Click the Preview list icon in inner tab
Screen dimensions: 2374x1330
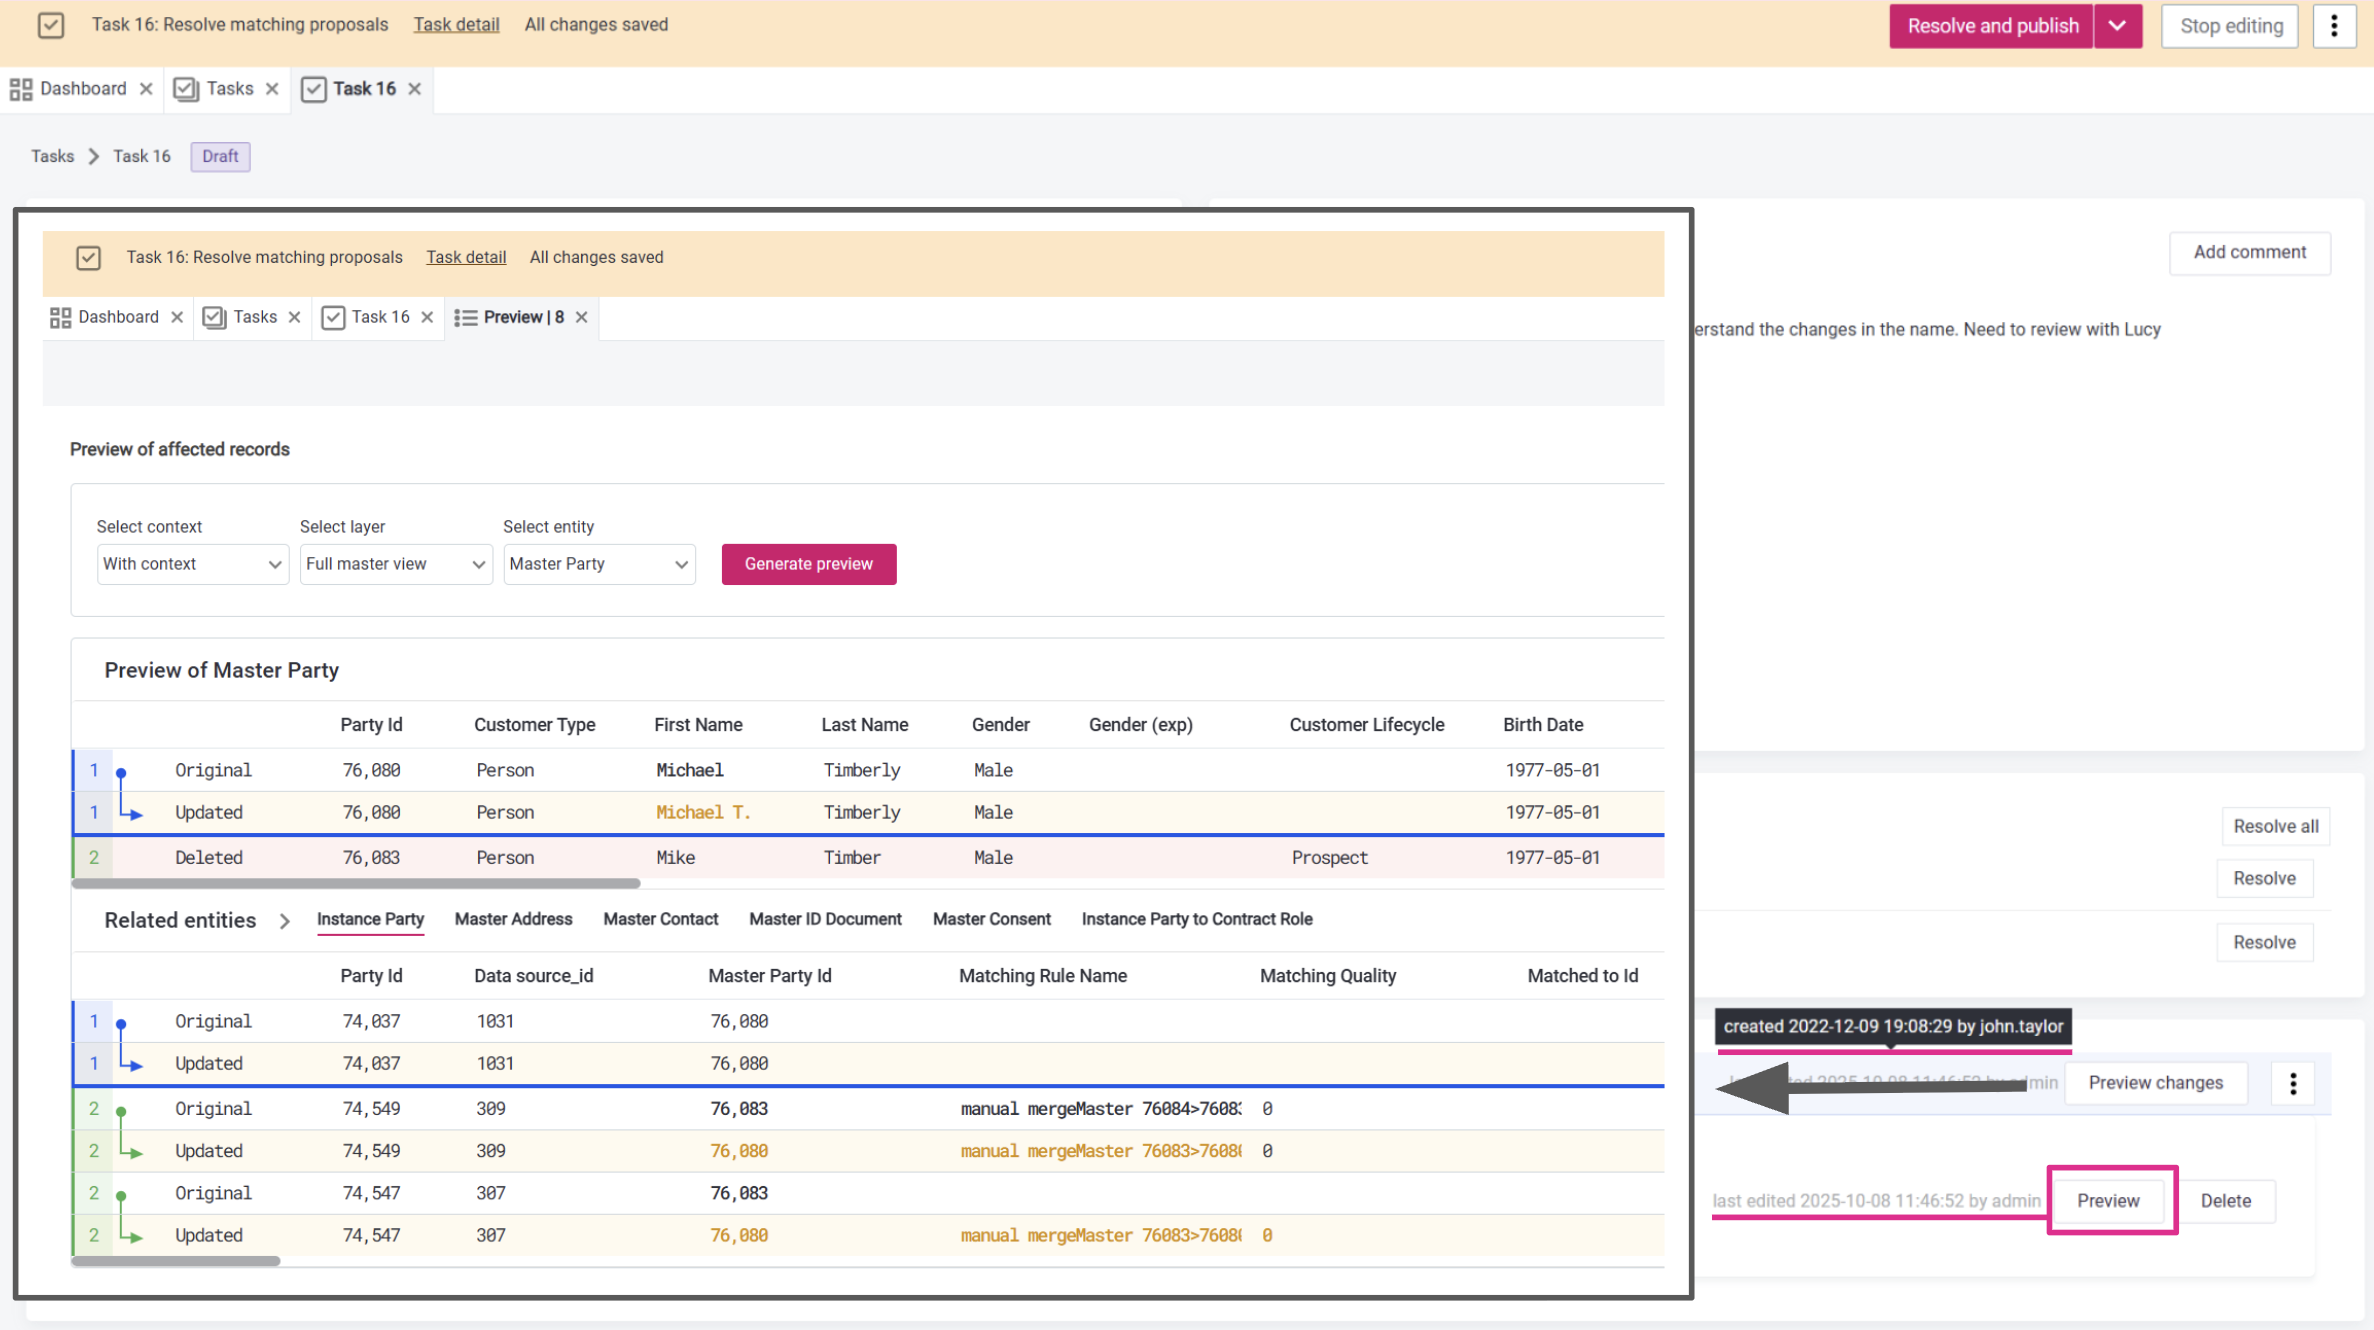[x=465, y=318]
